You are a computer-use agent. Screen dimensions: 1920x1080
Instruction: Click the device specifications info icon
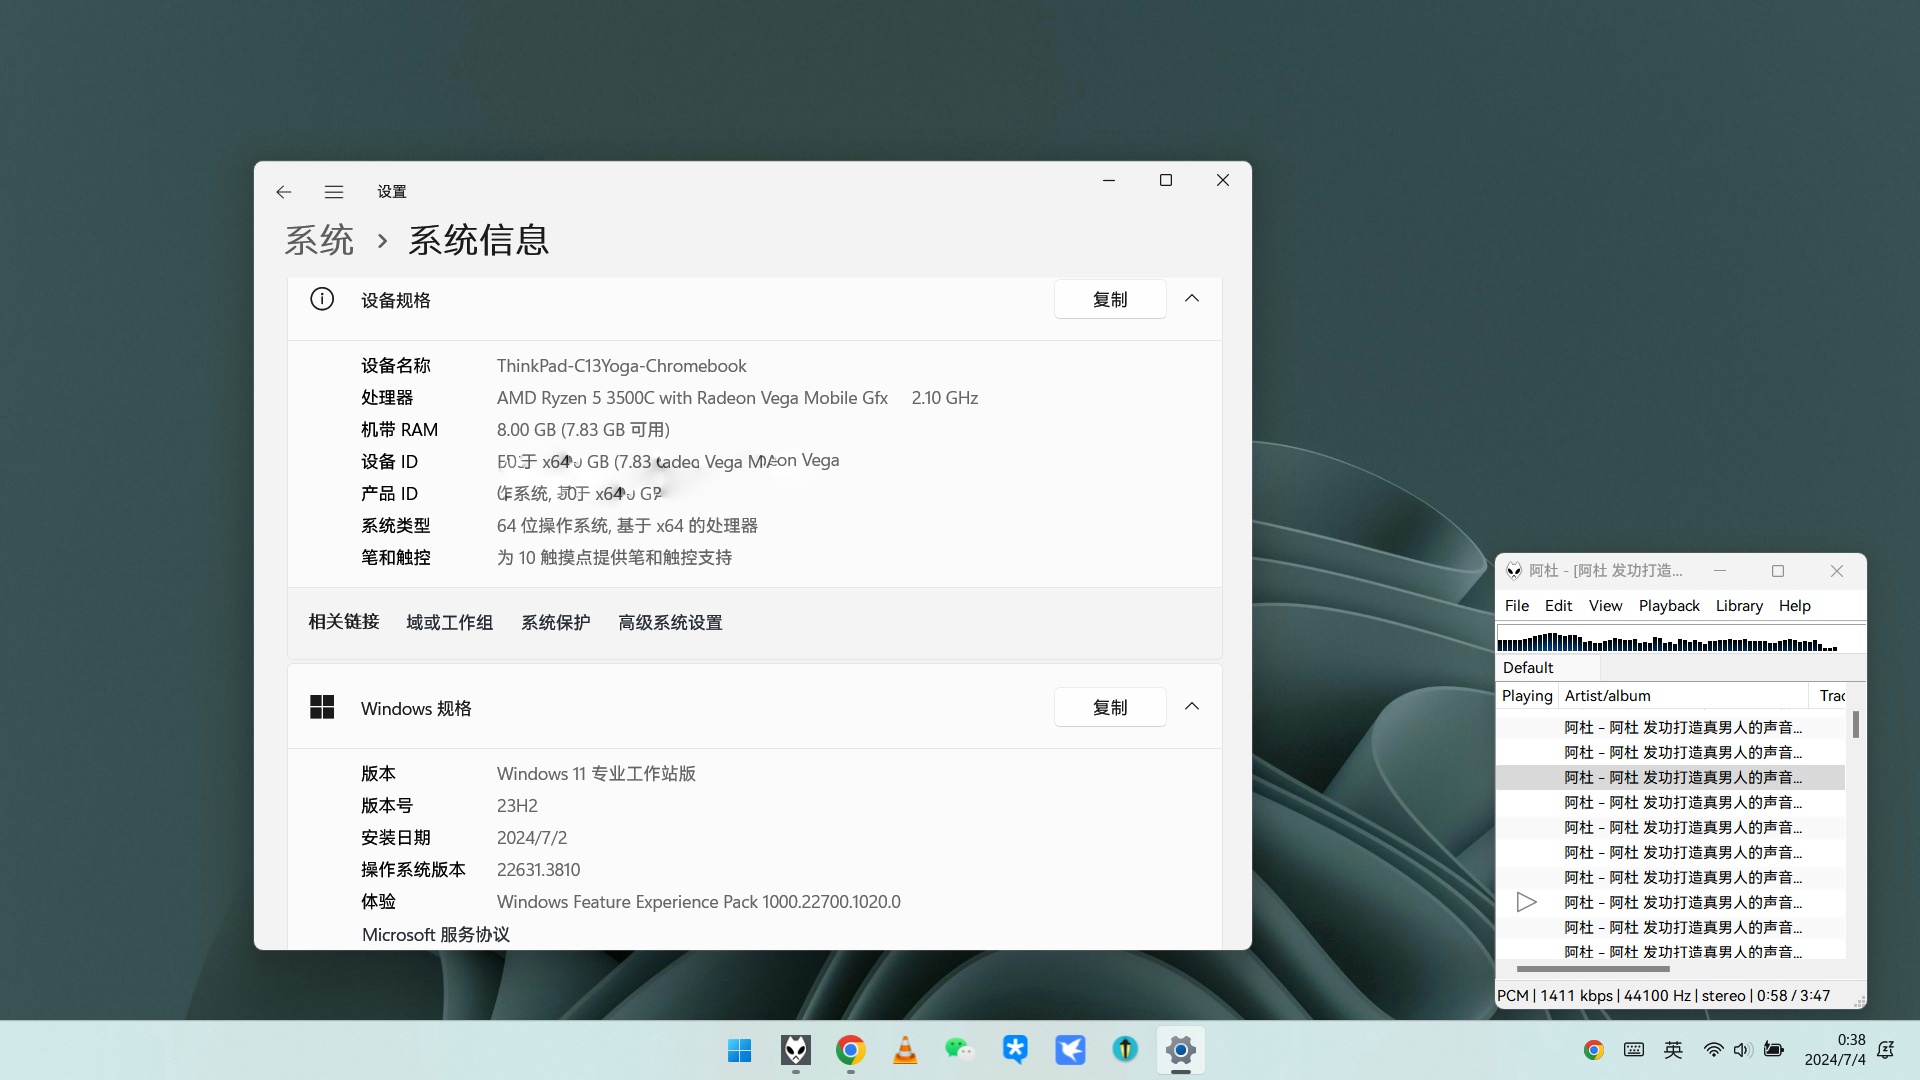coord(322,299)
